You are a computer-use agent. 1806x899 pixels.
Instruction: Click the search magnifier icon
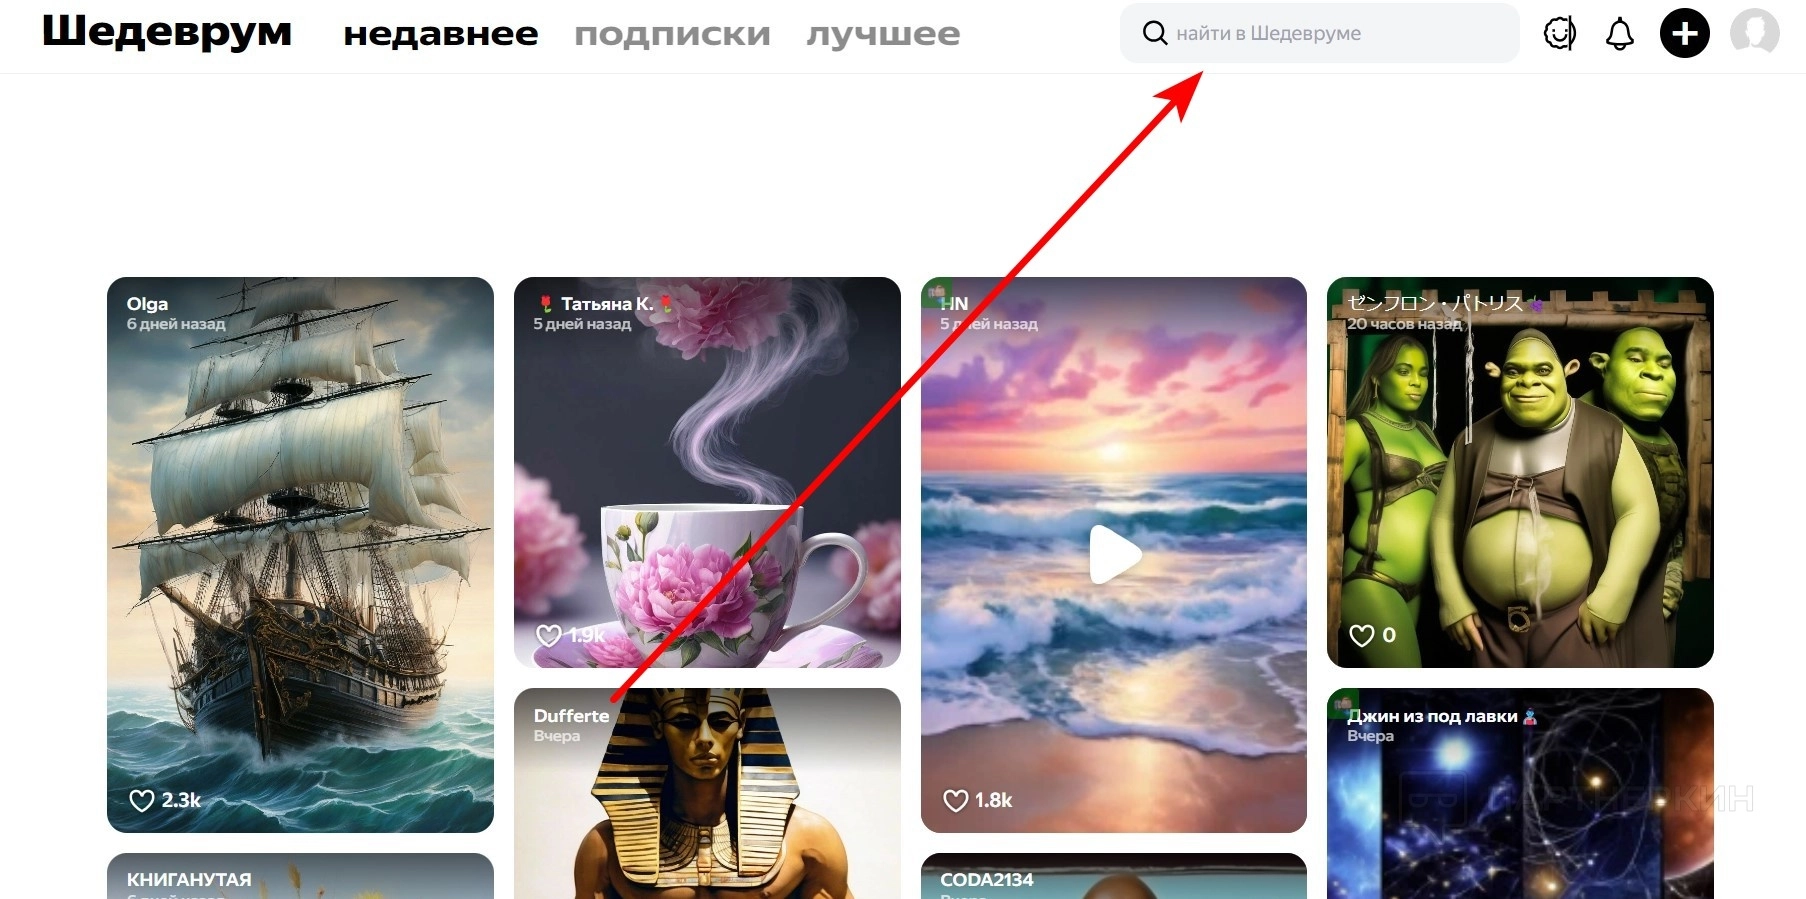coord(1155,33)
